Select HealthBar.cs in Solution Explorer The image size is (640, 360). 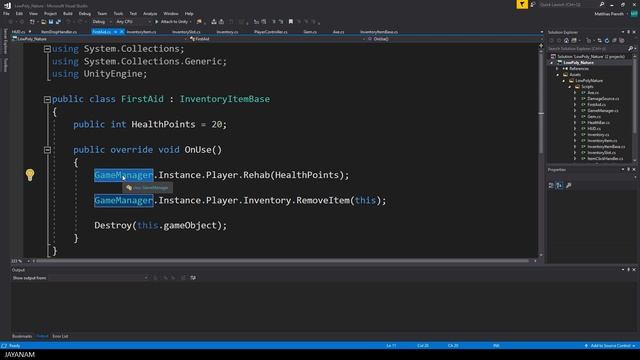pyautogui.click(x=598, y=122)
